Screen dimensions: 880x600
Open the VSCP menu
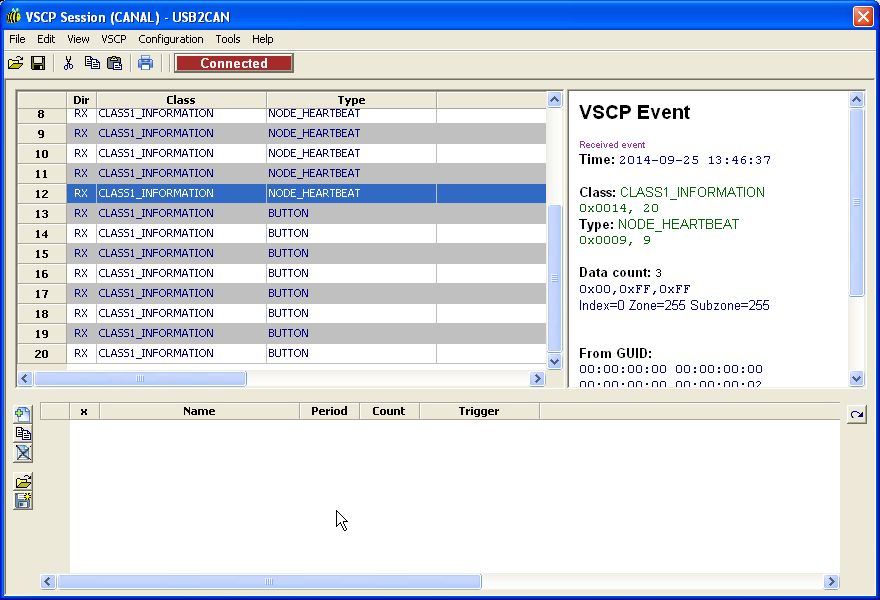point(114,39)
